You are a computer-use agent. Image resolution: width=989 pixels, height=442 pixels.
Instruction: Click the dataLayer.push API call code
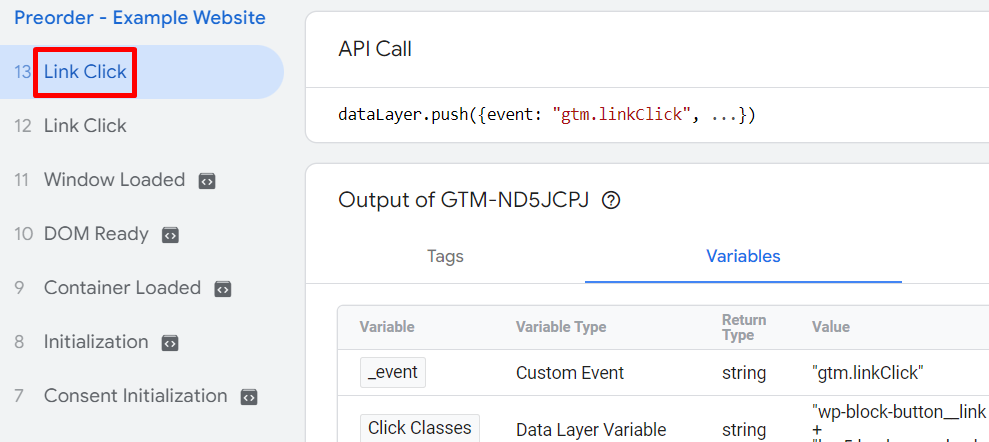[x=547, y=115]
